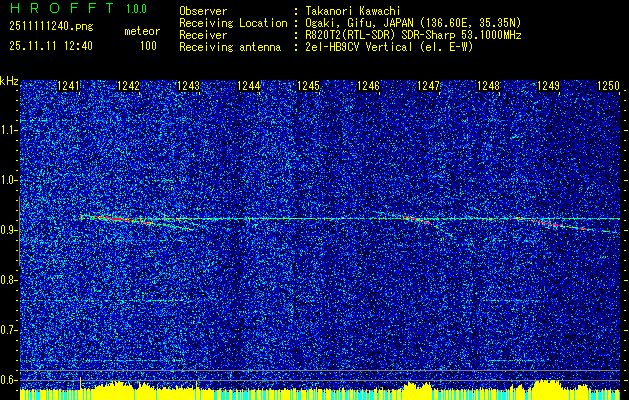Click the meteor label
Image resolution: width=629 pixels, height=400 pixels.
(142, 31)
